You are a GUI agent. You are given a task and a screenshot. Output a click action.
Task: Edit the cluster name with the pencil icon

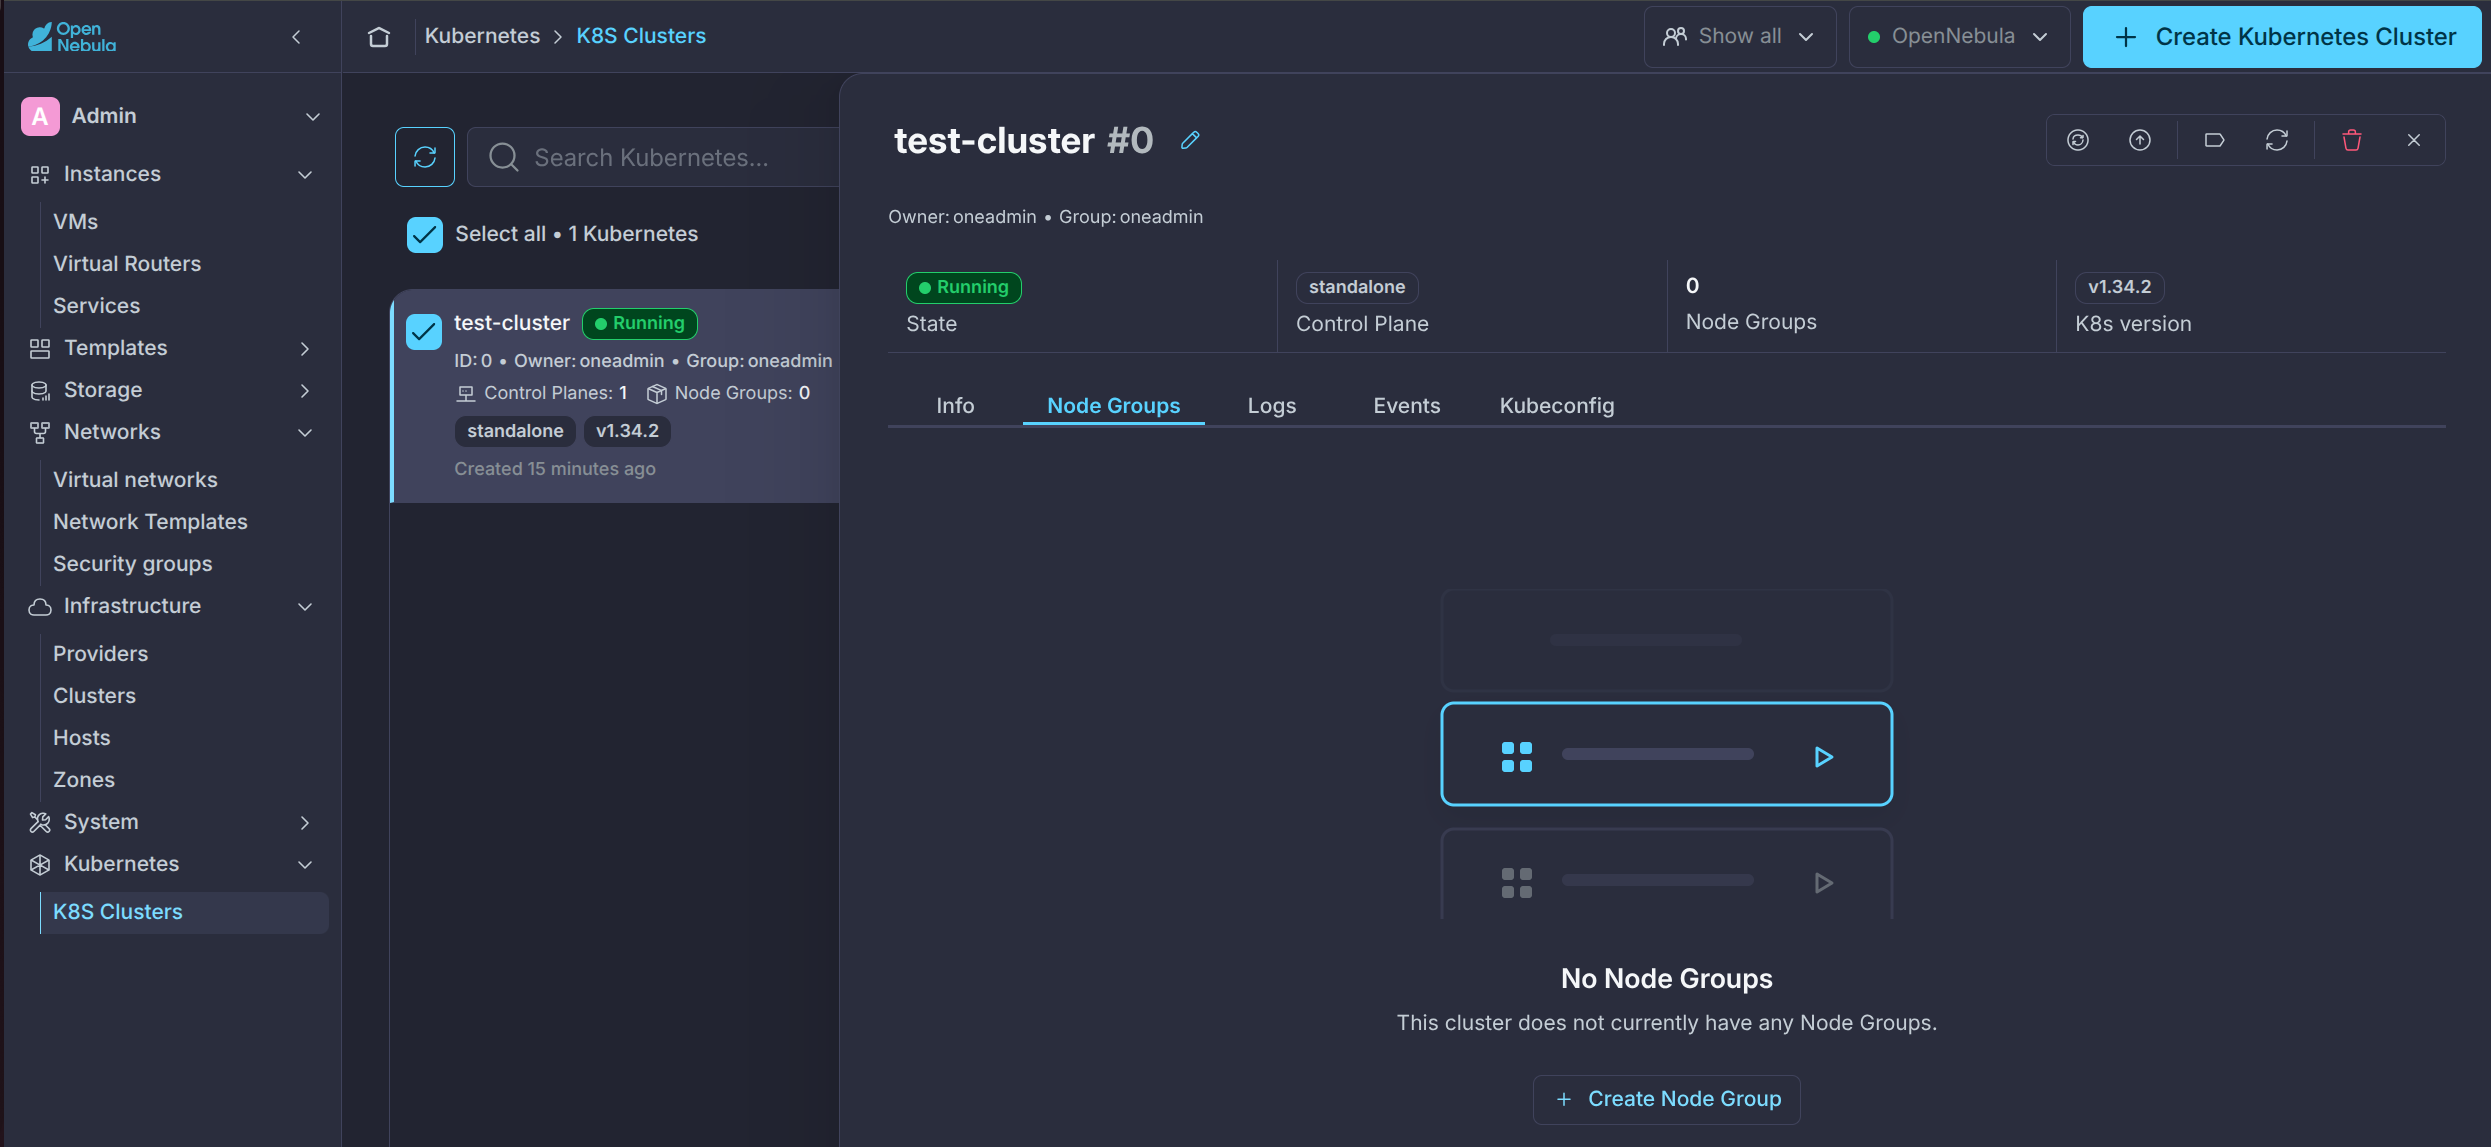coord(1190,140)
